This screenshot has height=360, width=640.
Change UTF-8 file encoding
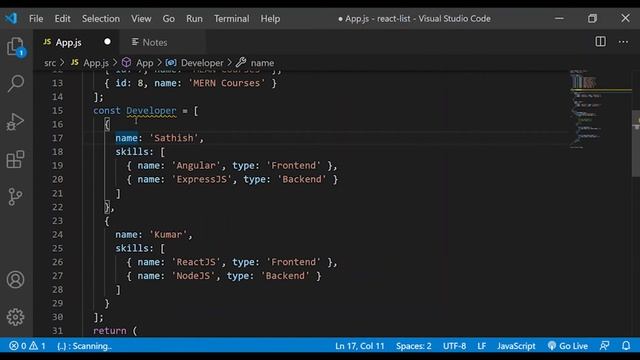[454, 346]
